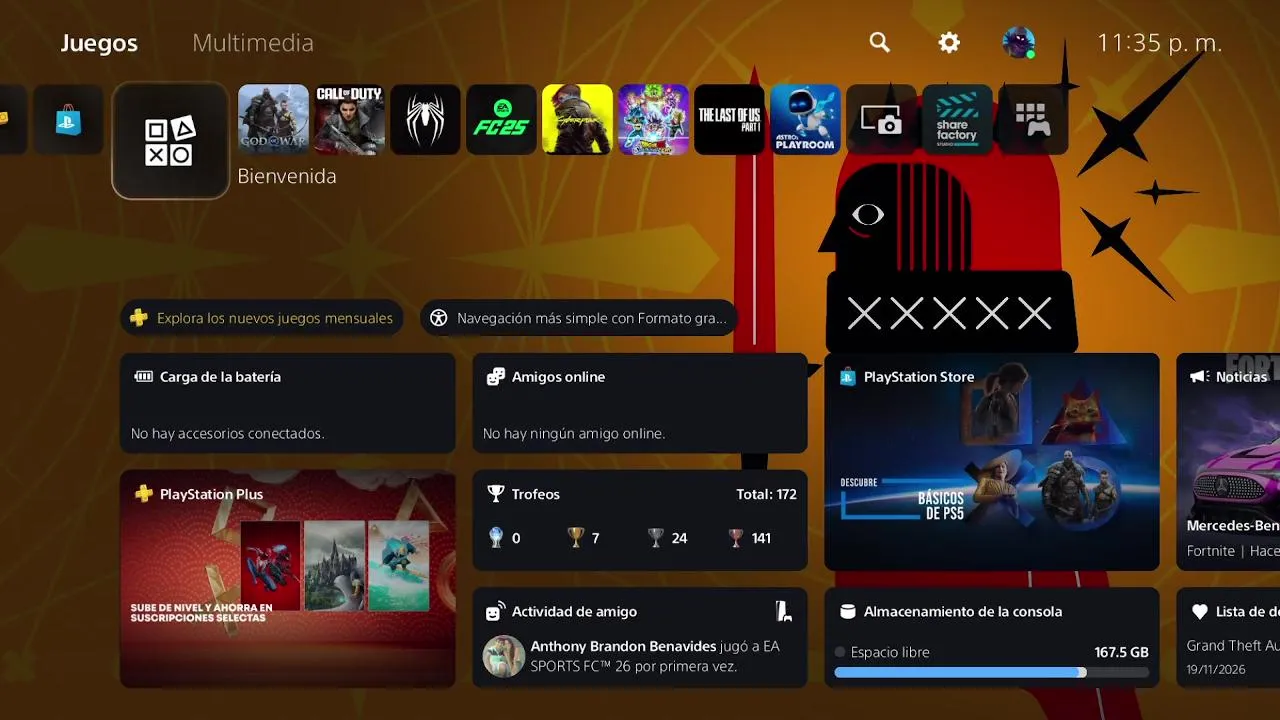Click the console storage free space bar

click(x=992, y=673)
